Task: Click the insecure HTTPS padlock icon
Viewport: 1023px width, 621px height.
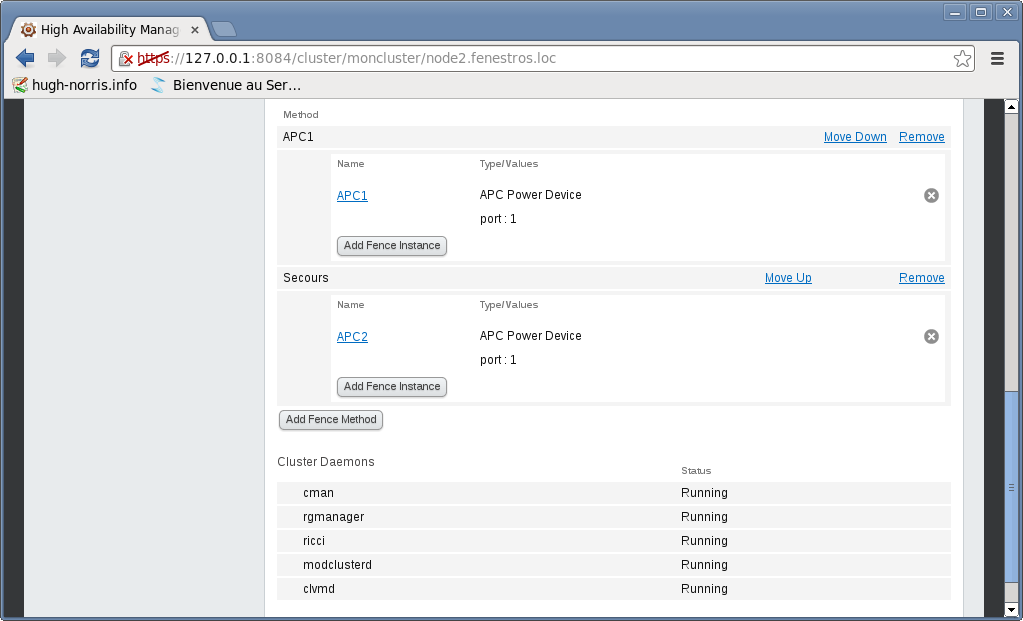Action: click(x=126, y=59)
